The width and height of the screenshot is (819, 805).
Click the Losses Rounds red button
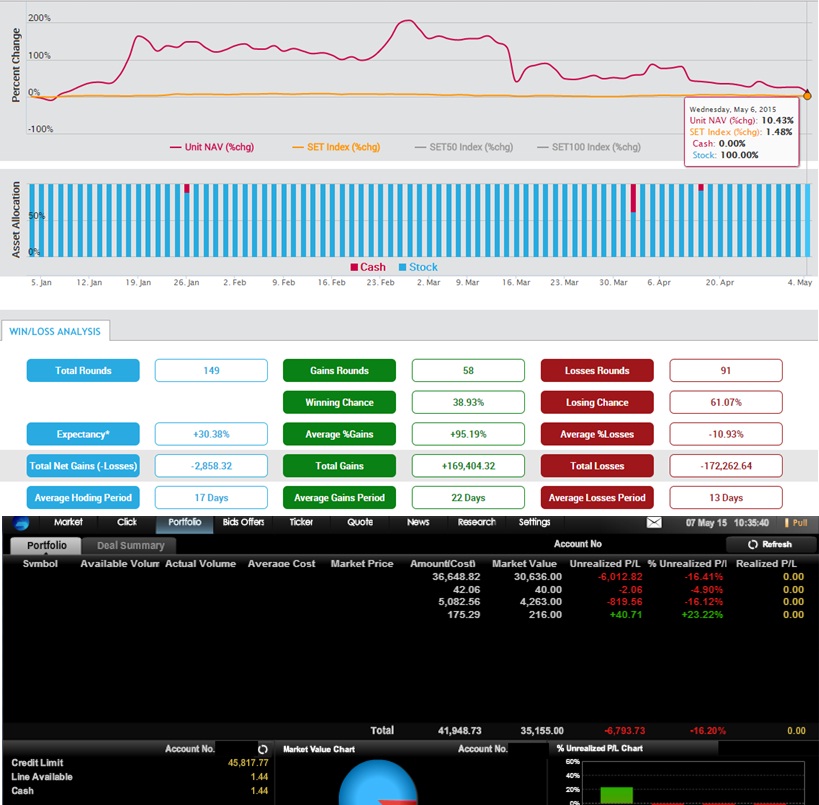click(597, 370)
